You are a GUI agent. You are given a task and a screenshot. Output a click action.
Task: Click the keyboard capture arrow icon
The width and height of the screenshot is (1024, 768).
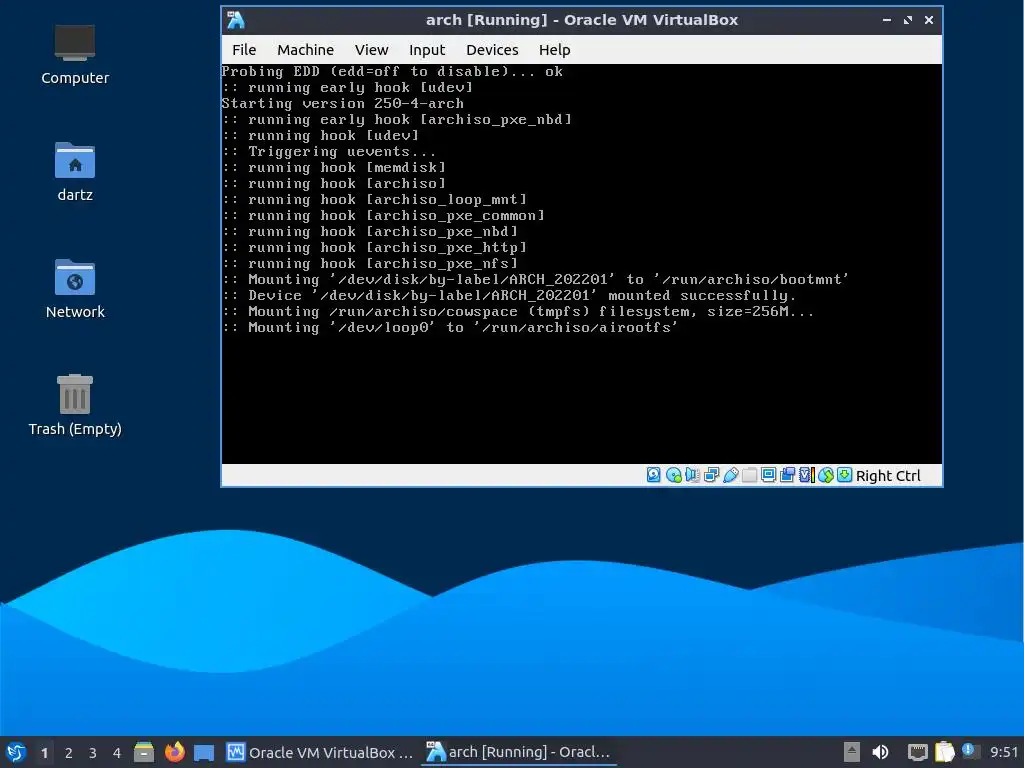(844, 475)
